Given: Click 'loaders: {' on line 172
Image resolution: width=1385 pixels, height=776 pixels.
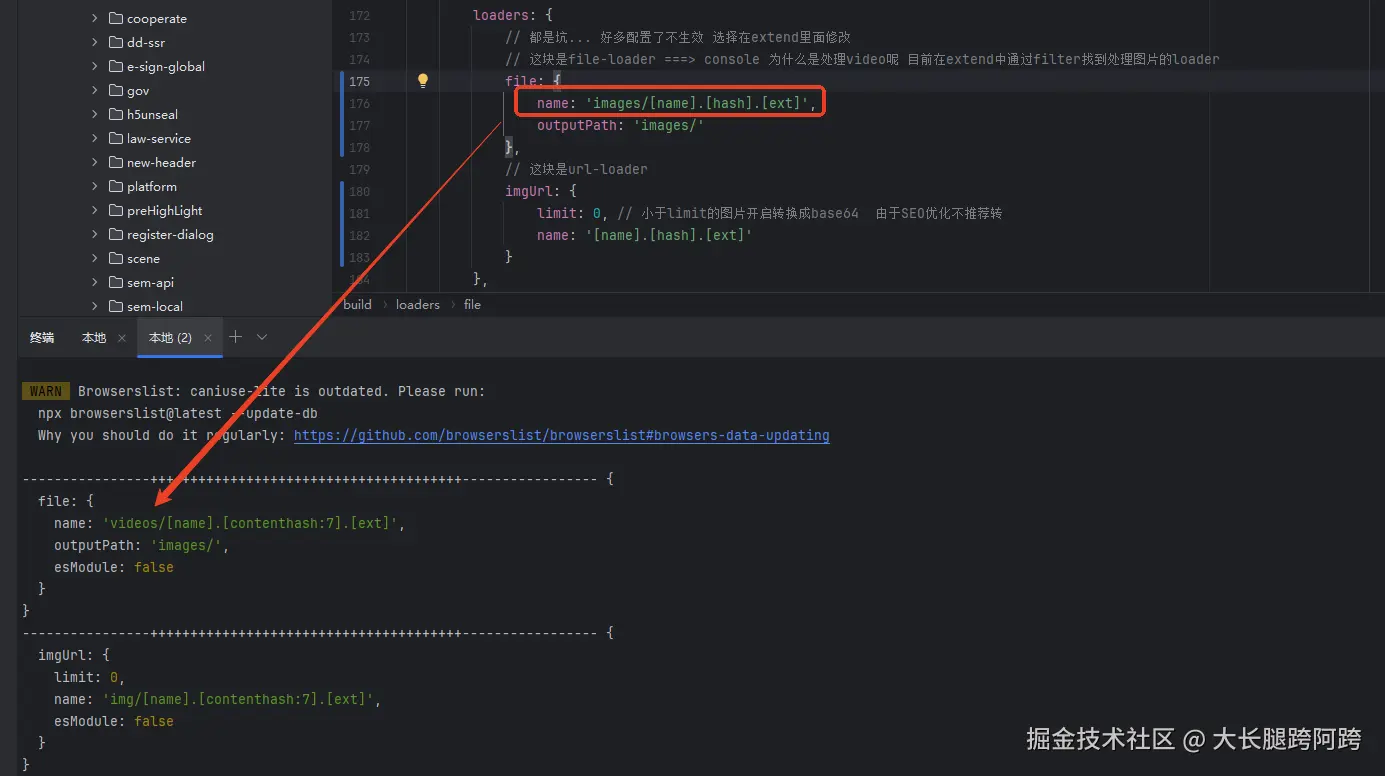Looking at the screenshot, I should 512,15.
